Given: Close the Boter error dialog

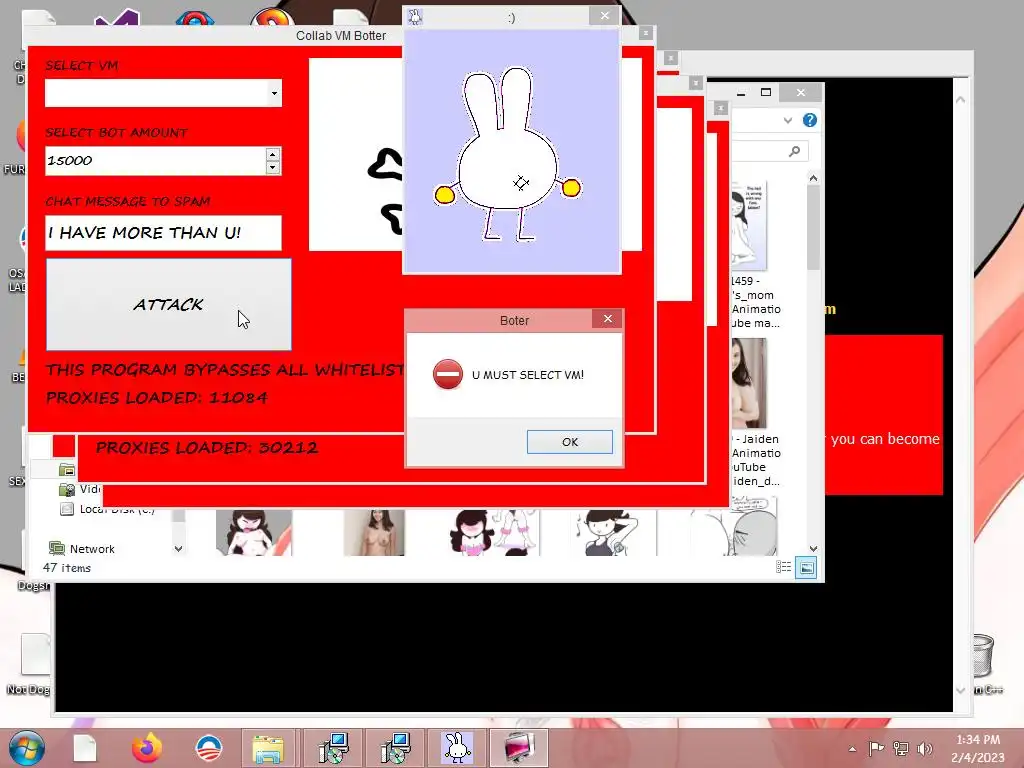Looking at the screenshot, I should click(607, 319).
